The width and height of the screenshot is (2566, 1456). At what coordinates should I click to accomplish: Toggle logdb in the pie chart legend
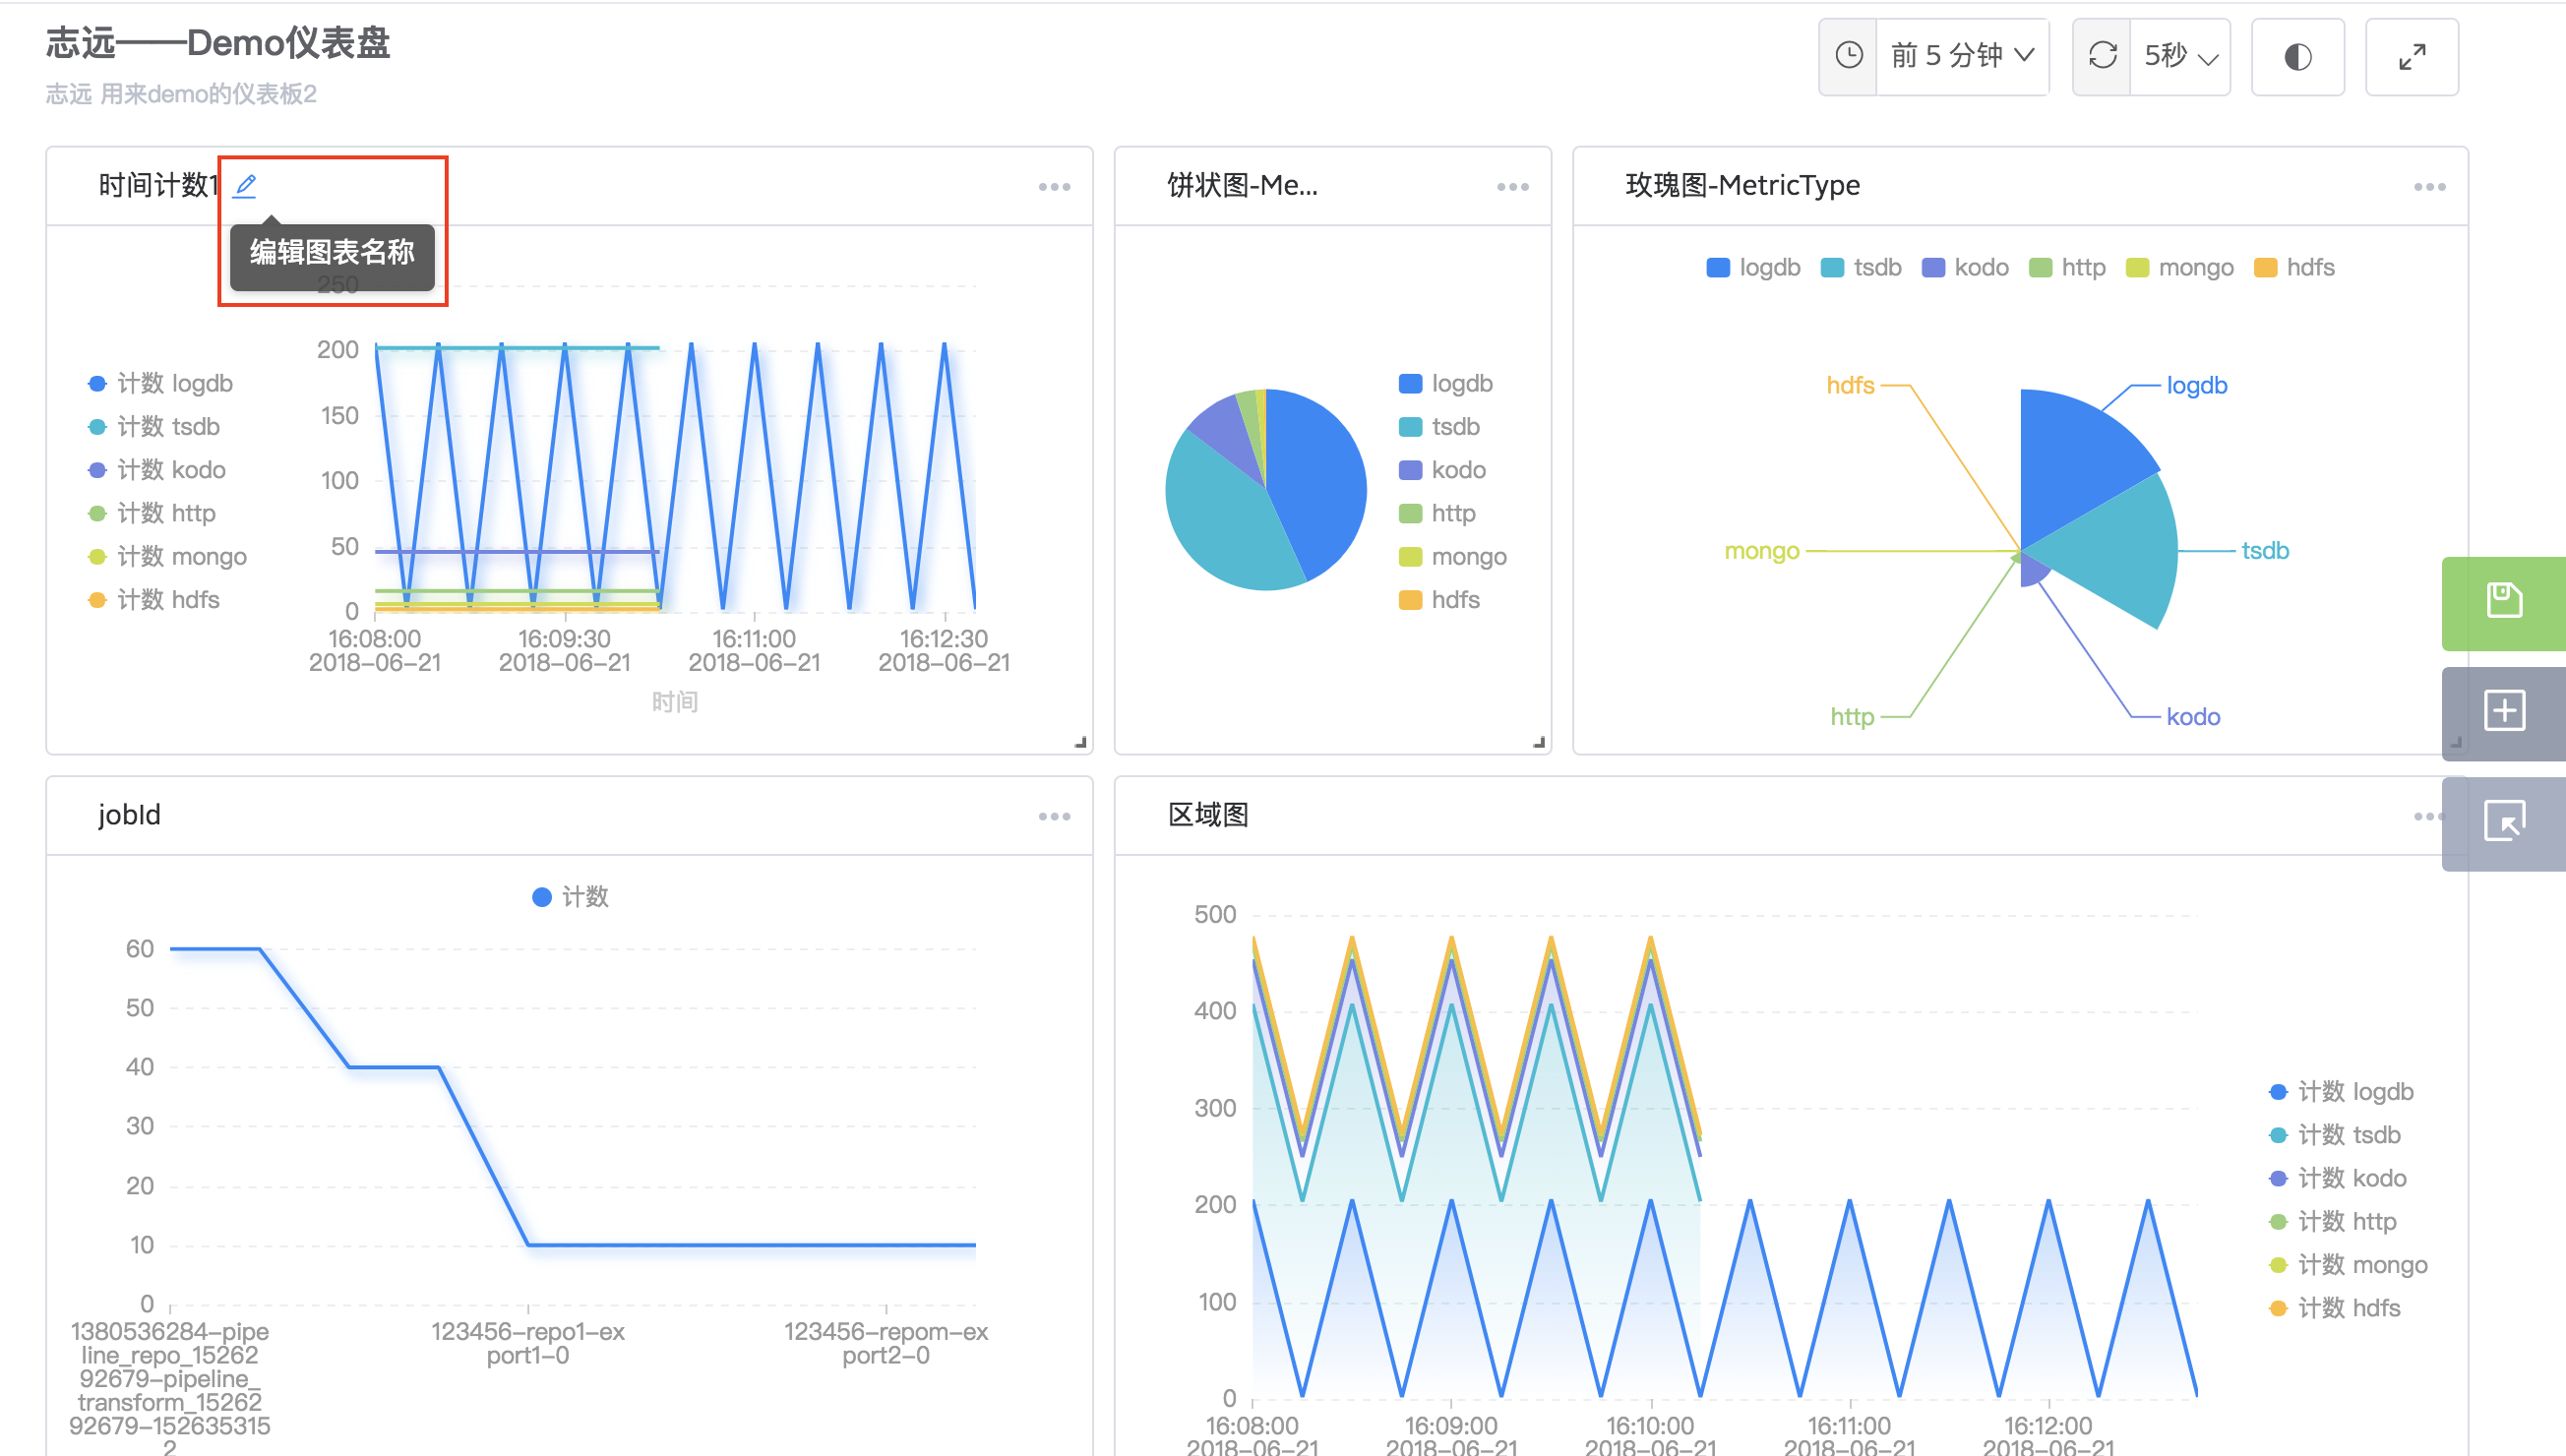(1445, 383)
